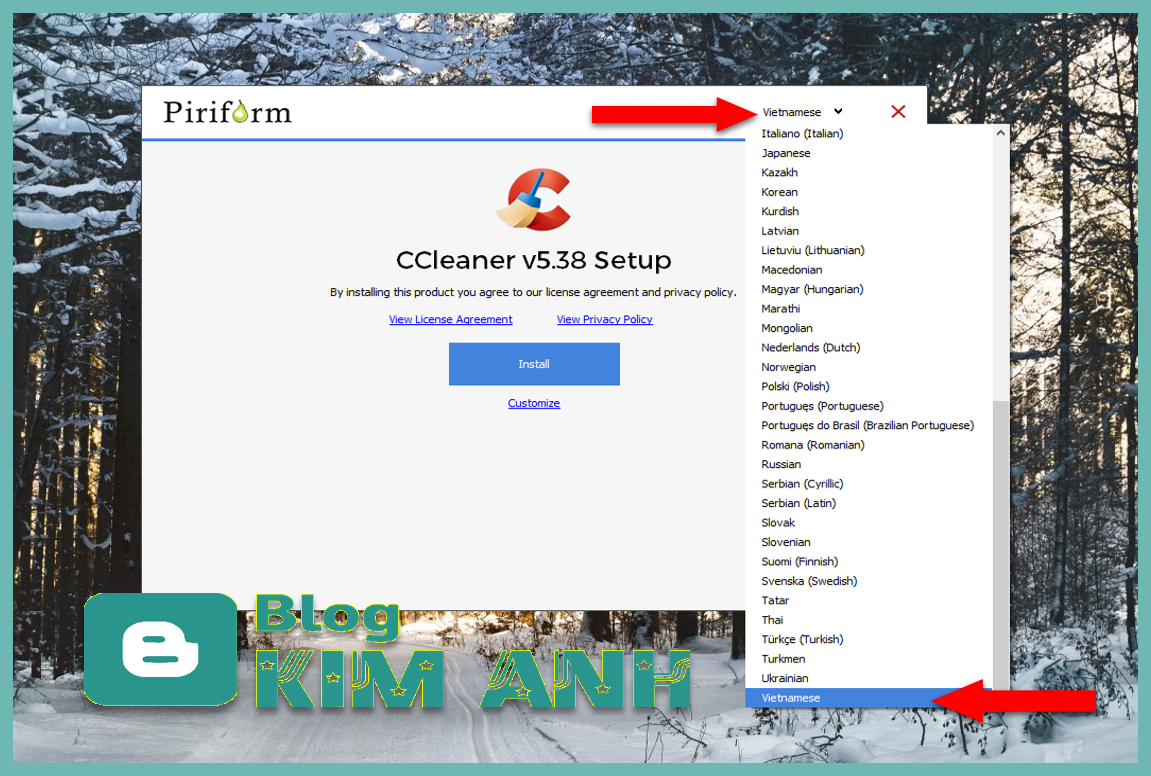
Task: Pick Marathi from language list
Action: (869, 309)
